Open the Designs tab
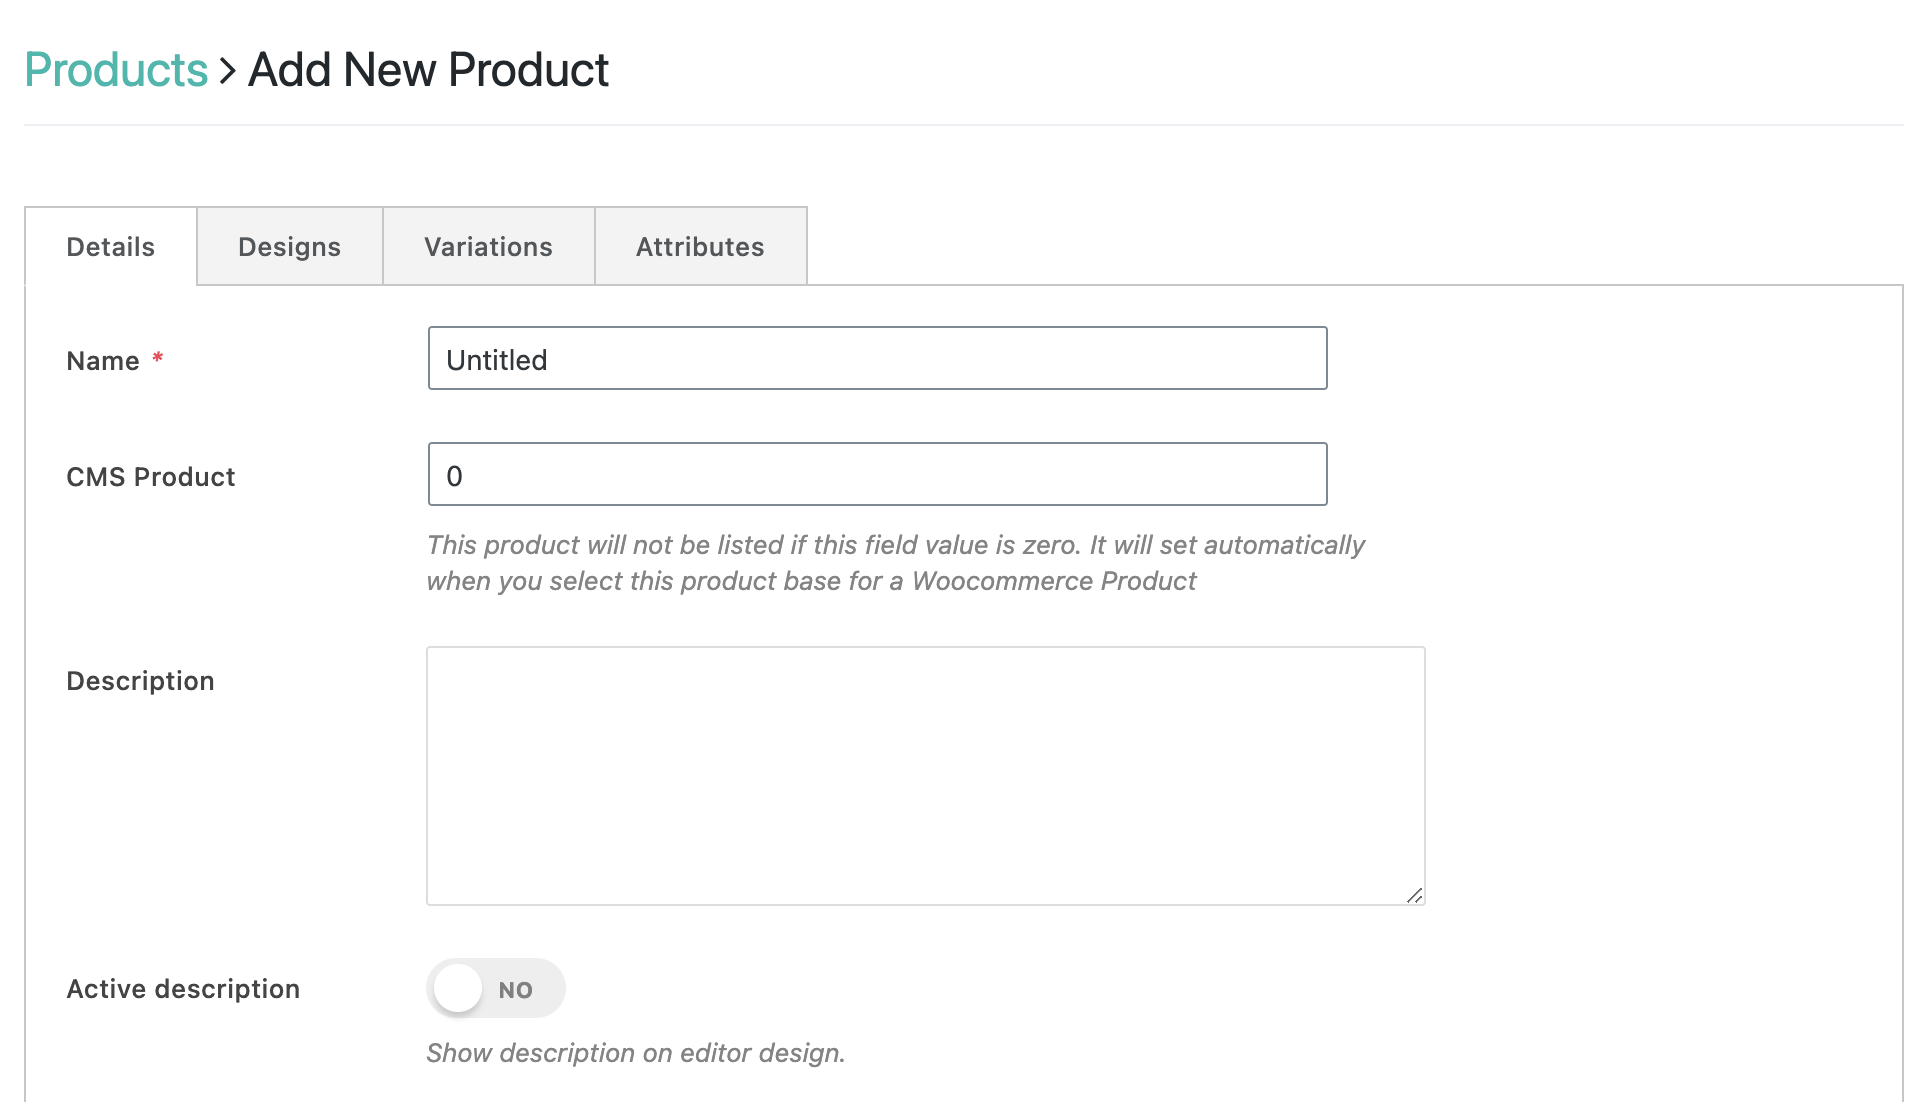This screenshot has height=1102, width=1930. [x=290, y=247]
